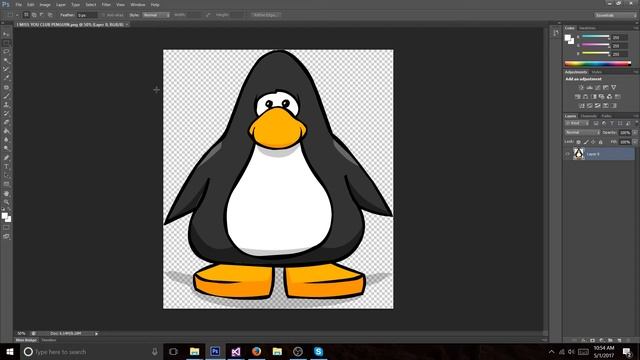
Task: Click the foreground and background color swatches
Action: point(6,217)
